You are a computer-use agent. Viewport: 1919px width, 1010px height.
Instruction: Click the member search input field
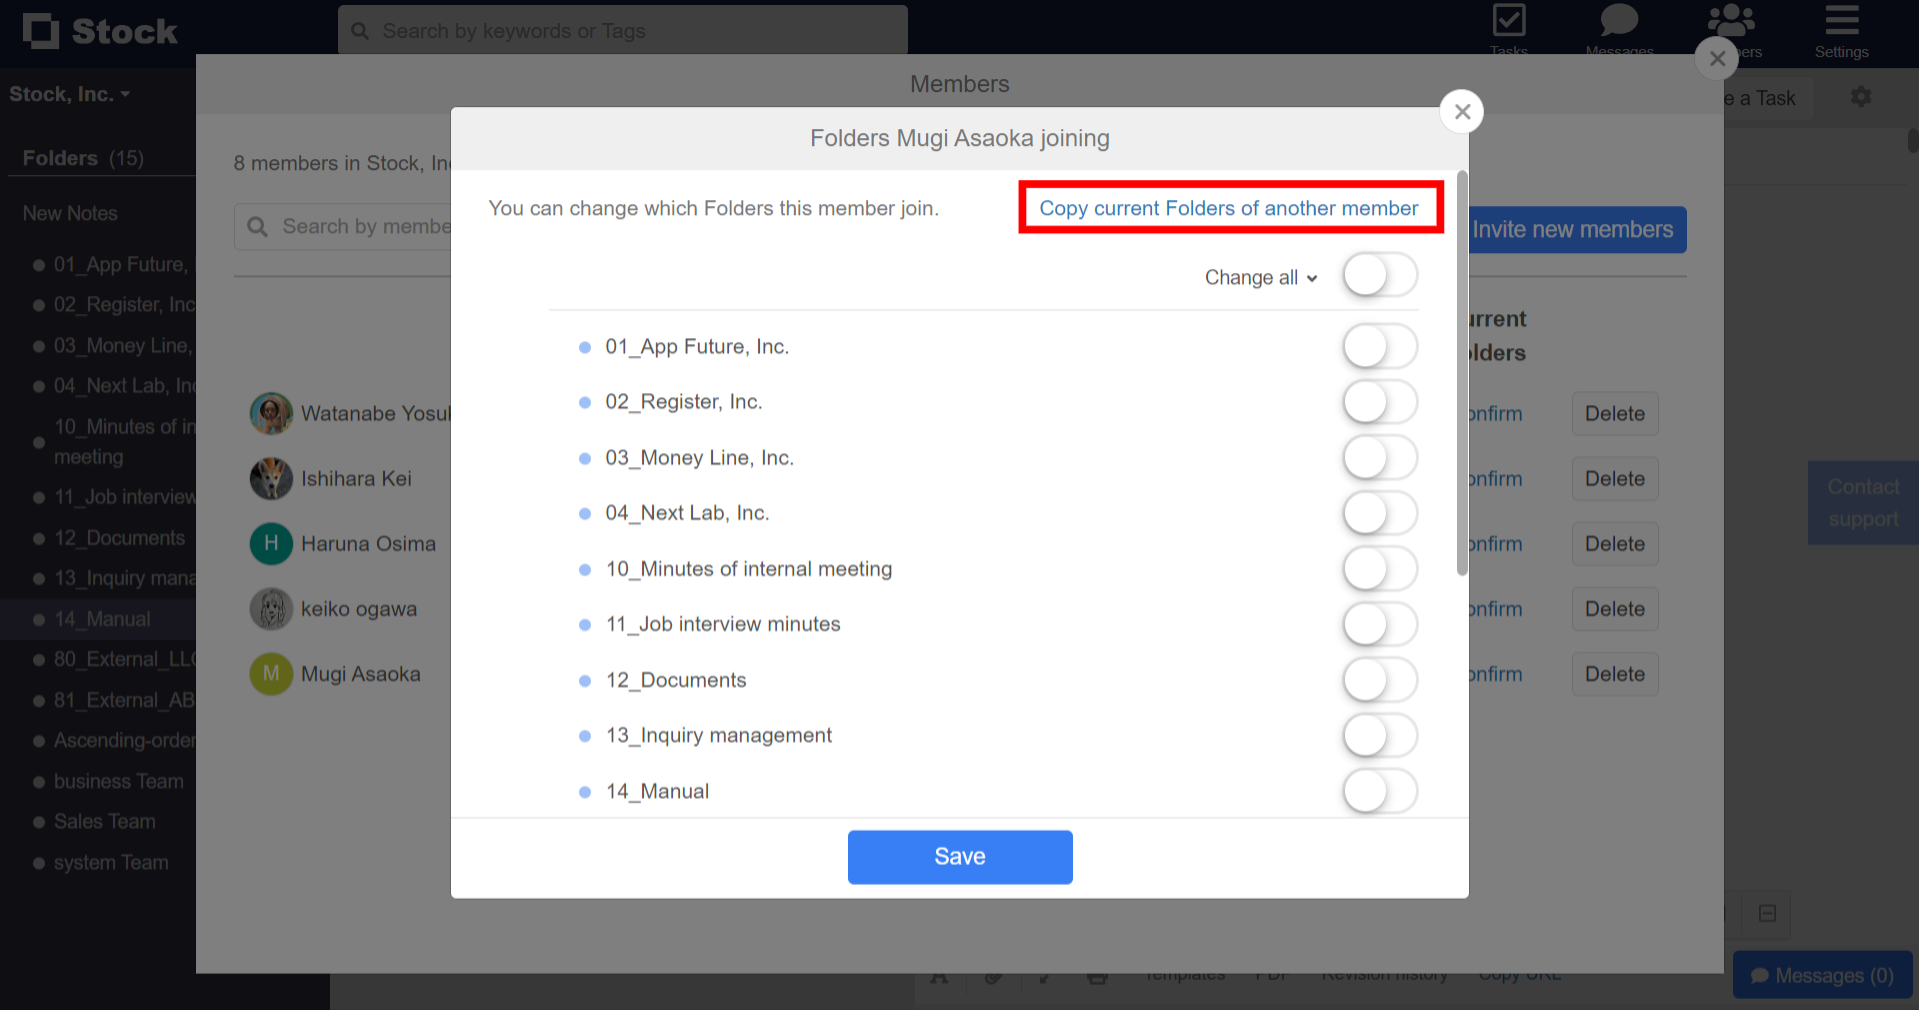[x=380, y=226]
